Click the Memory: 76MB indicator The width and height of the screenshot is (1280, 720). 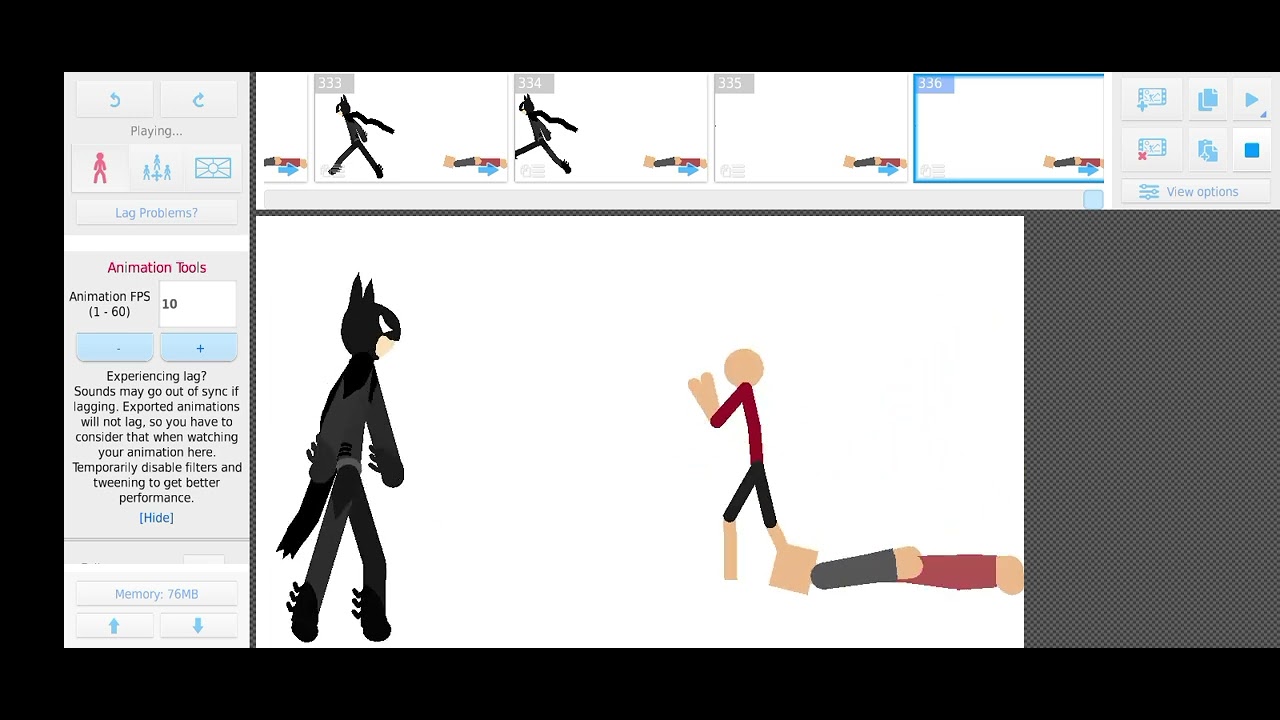coord(156,594)
